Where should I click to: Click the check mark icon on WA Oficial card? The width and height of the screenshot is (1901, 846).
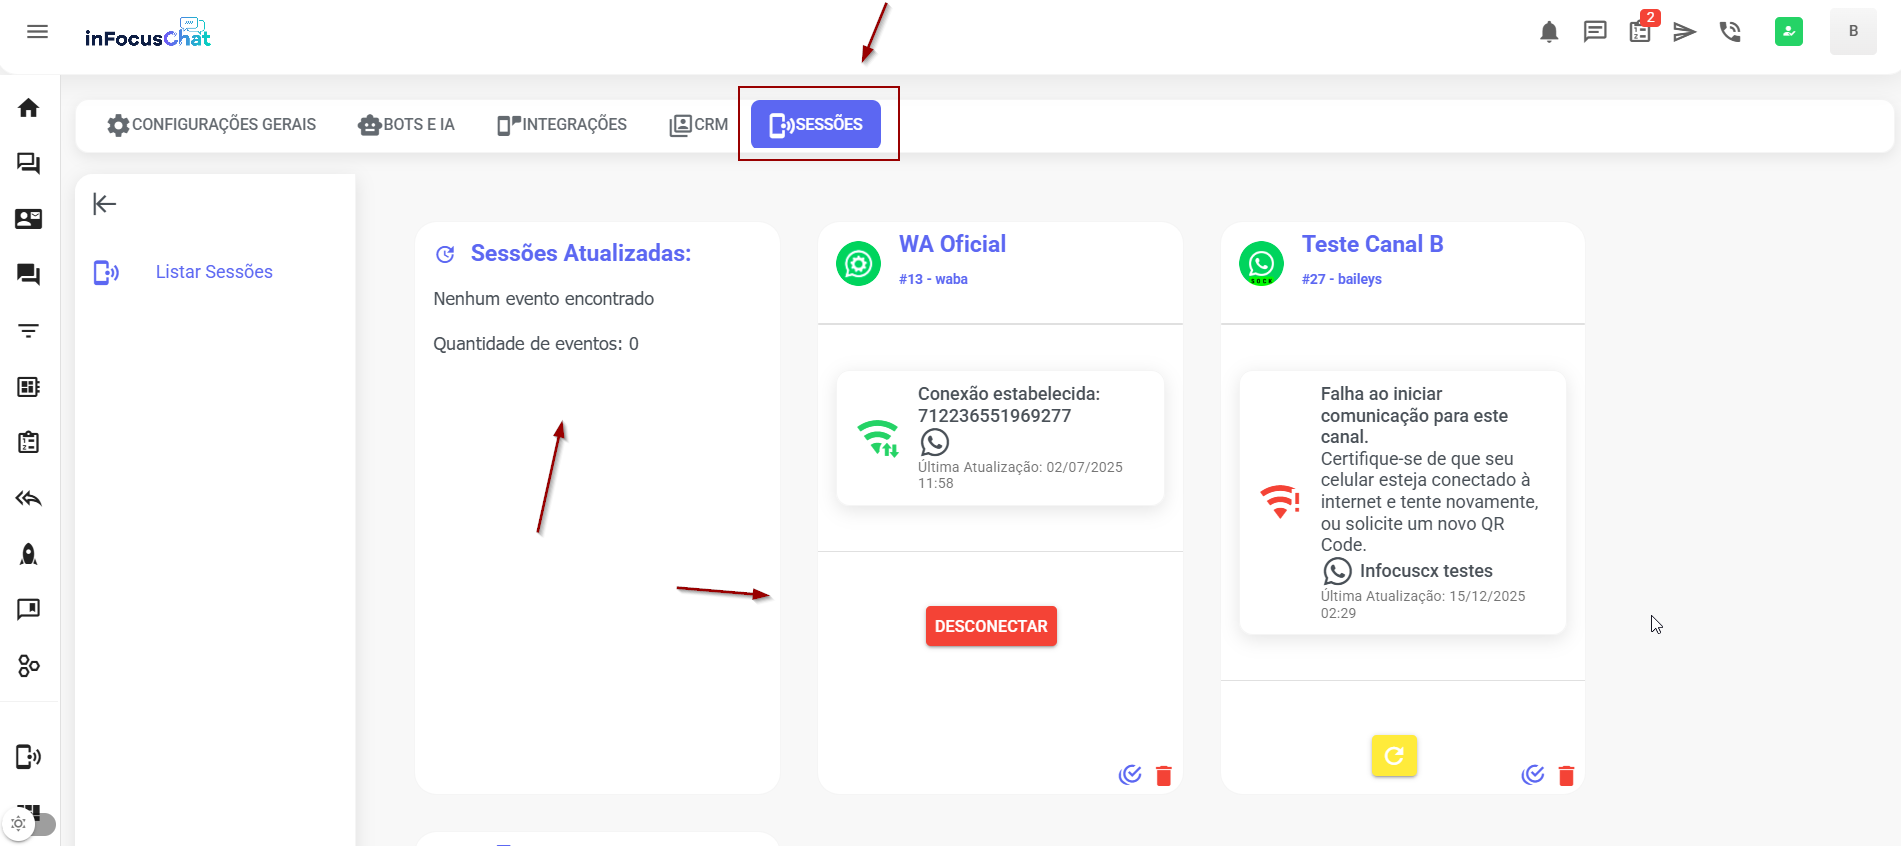point(1130,775)
